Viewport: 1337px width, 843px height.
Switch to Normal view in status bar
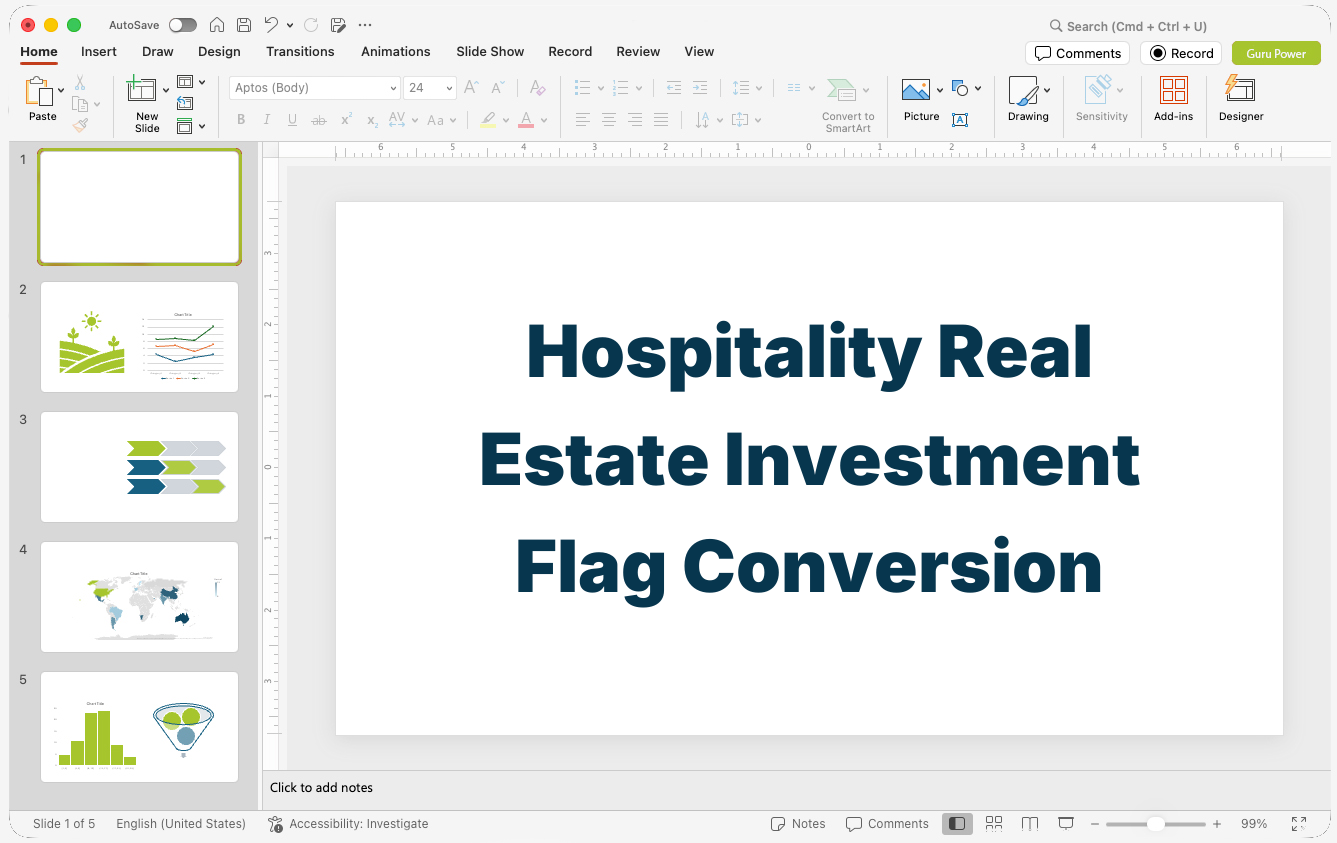pyautogui.click(x=957, y=824)
